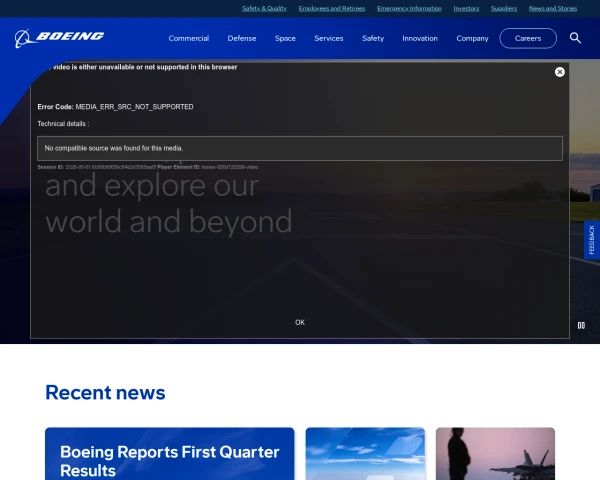Click OK in the error dialog
Image resolution: width=600 pixels, height=480 pixels.
[x=300, y=322]
